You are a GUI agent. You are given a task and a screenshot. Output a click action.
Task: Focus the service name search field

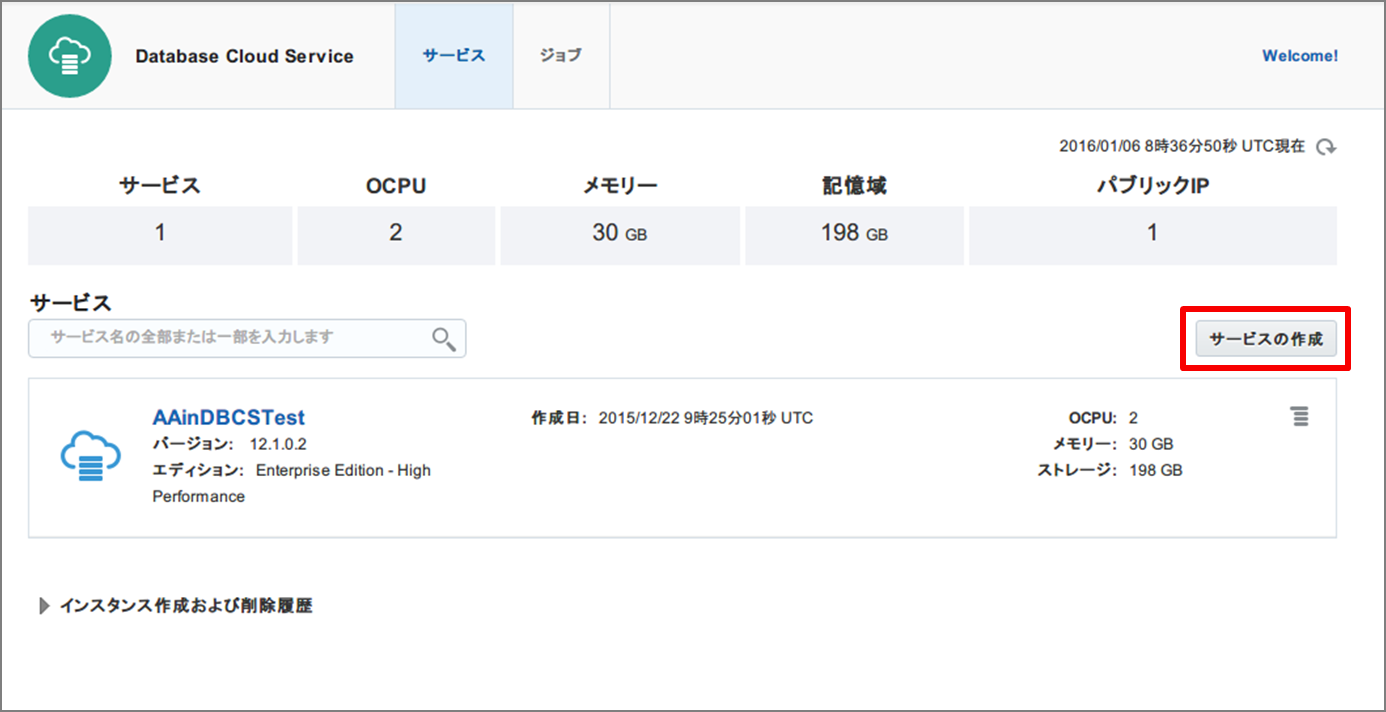[247, 338]
